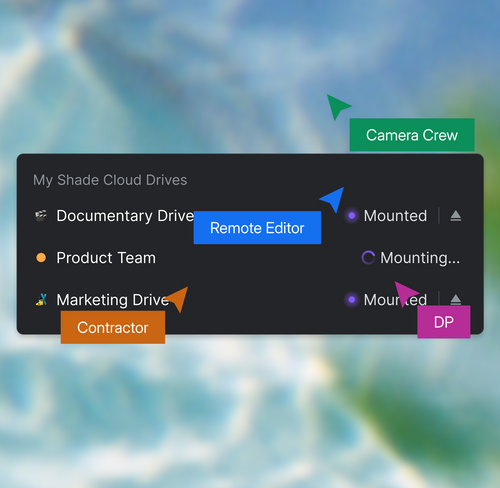Select the Product Team drive name
Screen dimensions: 500x488
point(106,258)
